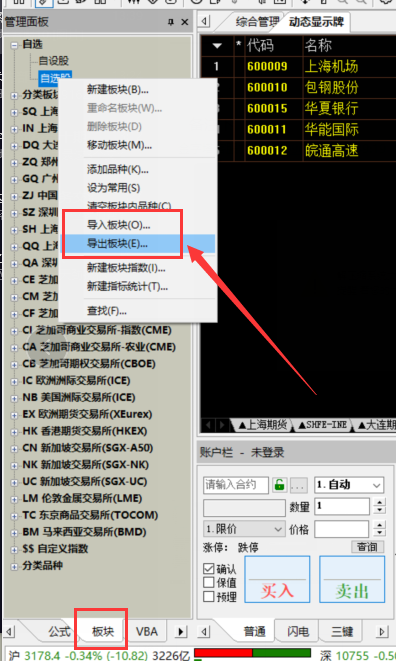Click stock code 600011 in the table
The width and height of the screenshot is (396, 661).
pyautogui.click(x=267, y=129)
